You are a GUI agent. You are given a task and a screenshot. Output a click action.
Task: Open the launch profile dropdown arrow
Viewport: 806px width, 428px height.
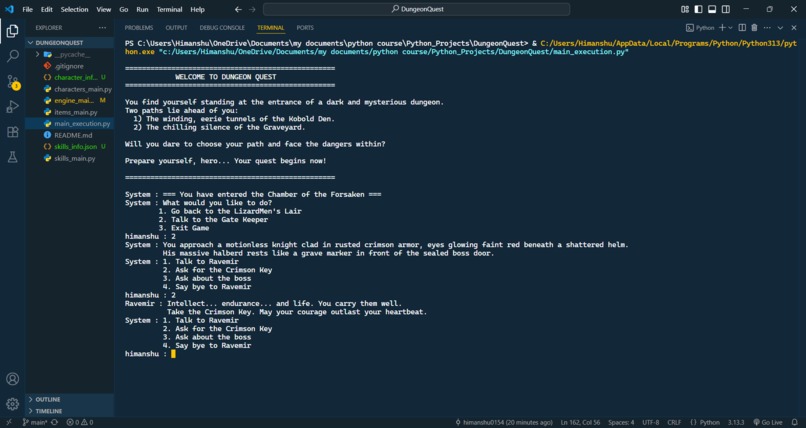(730, 28)
